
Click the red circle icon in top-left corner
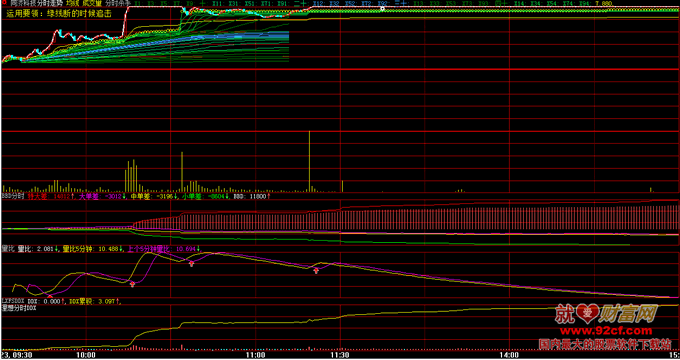(4, 3)
